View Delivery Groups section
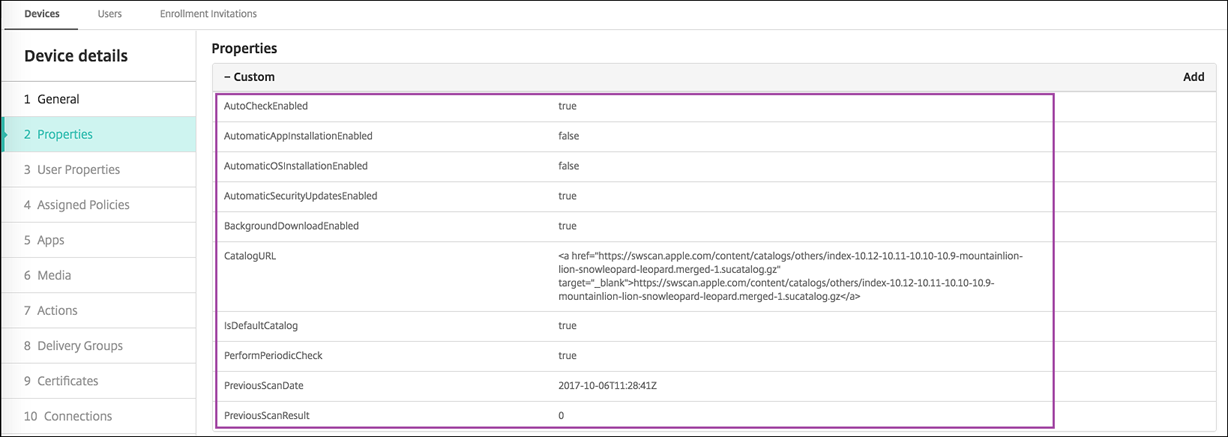 click(80, 346)
